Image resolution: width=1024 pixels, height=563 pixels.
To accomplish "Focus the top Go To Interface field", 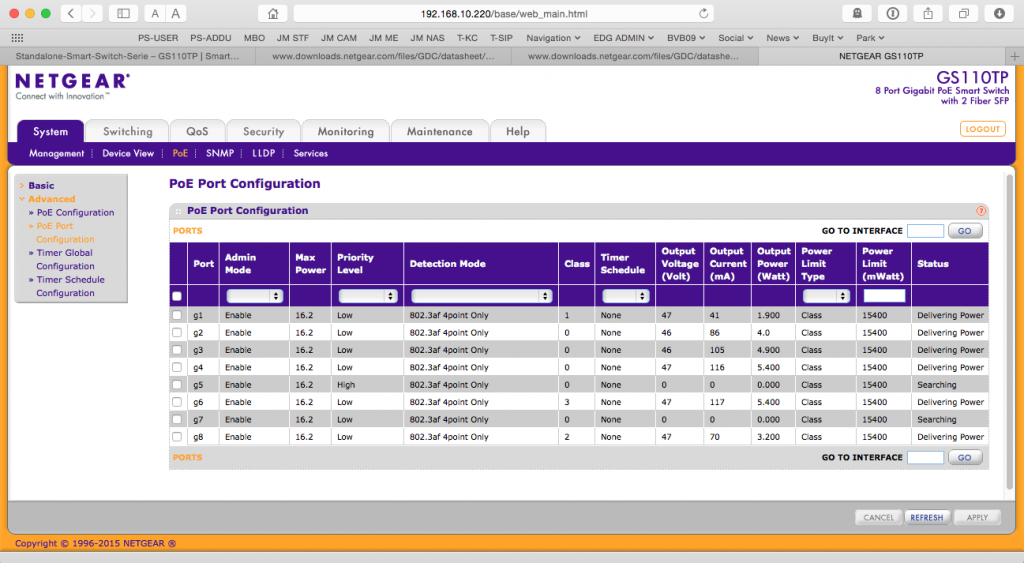I will coord(925,231).
